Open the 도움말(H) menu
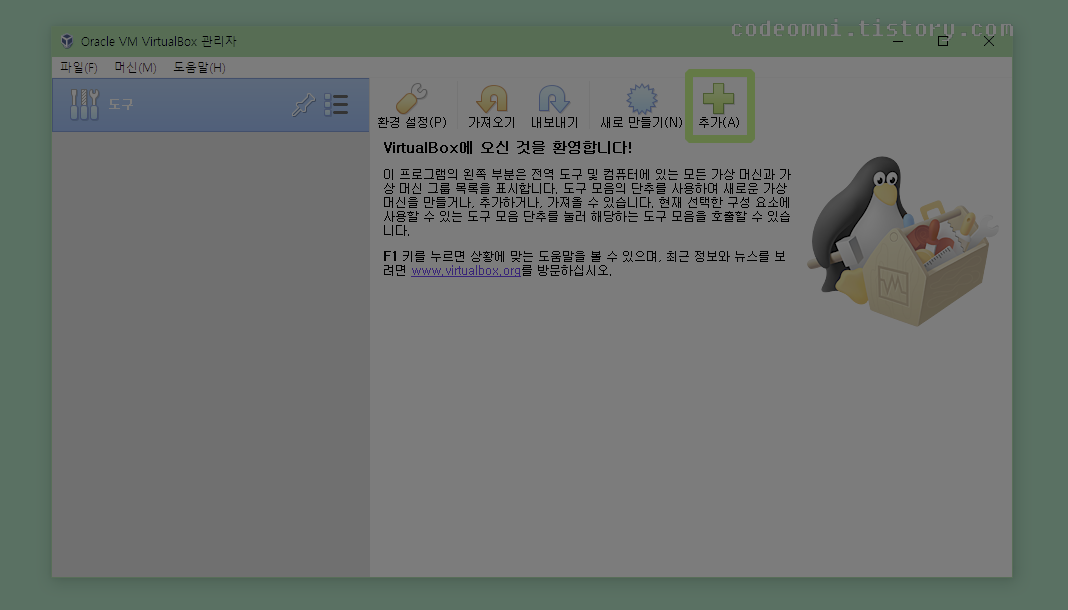1068x610 pixels. pyautogui.click(x=199, y=67)
